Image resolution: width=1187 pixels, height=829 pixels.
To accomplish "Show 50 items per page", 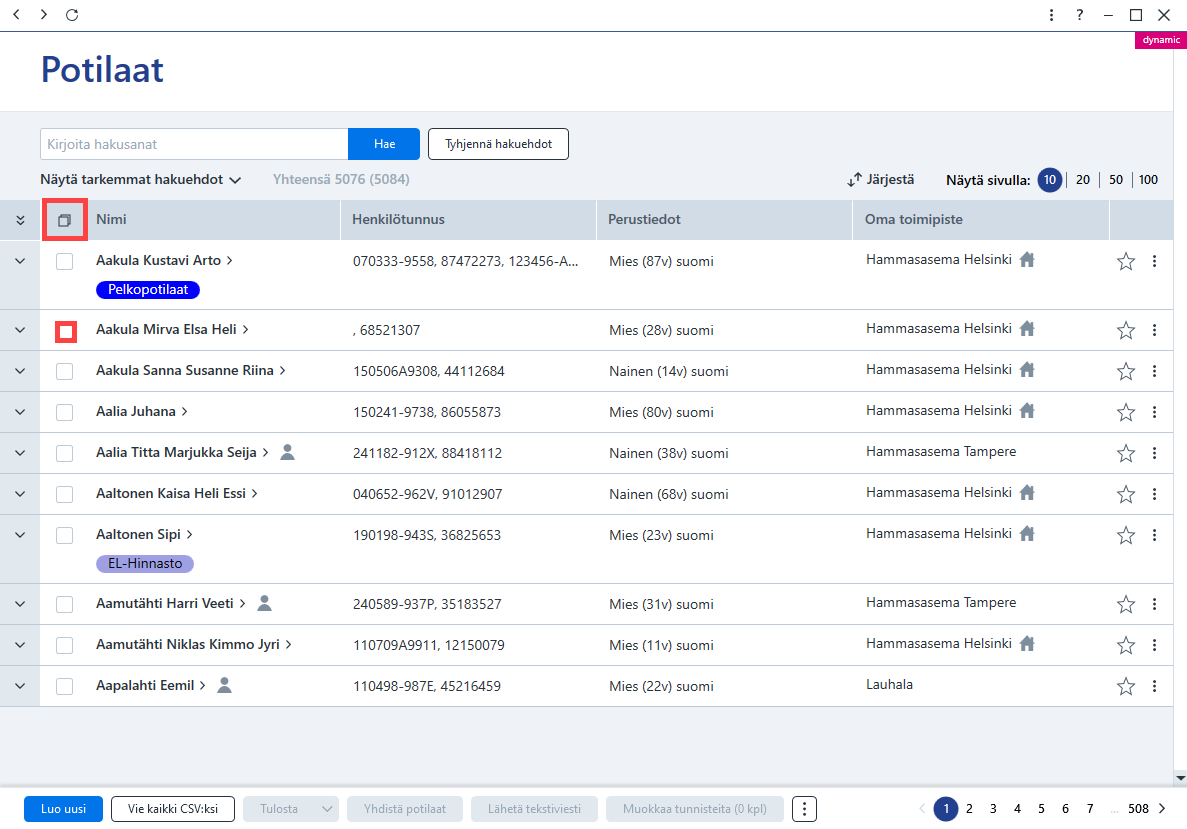I will pos(1116,179).
